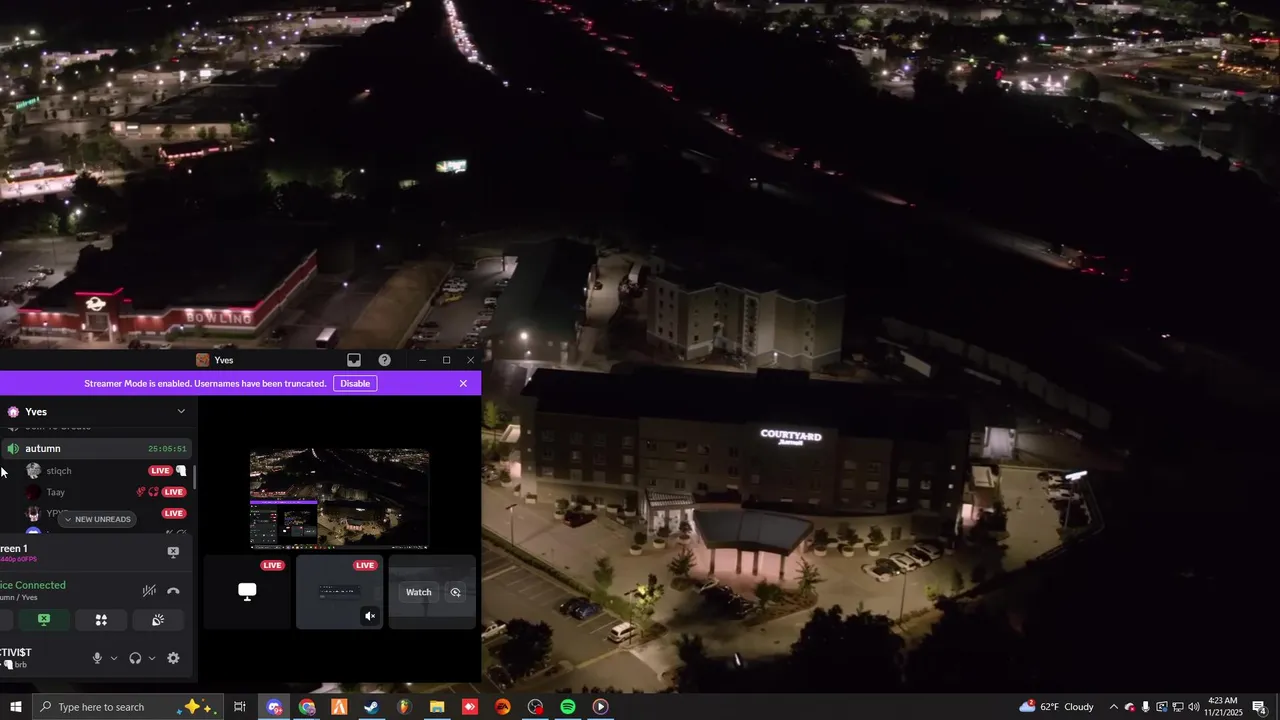Click pop-out icon beside Watch button
Viewport: 1280px width, 720px height.
[456, 592]
